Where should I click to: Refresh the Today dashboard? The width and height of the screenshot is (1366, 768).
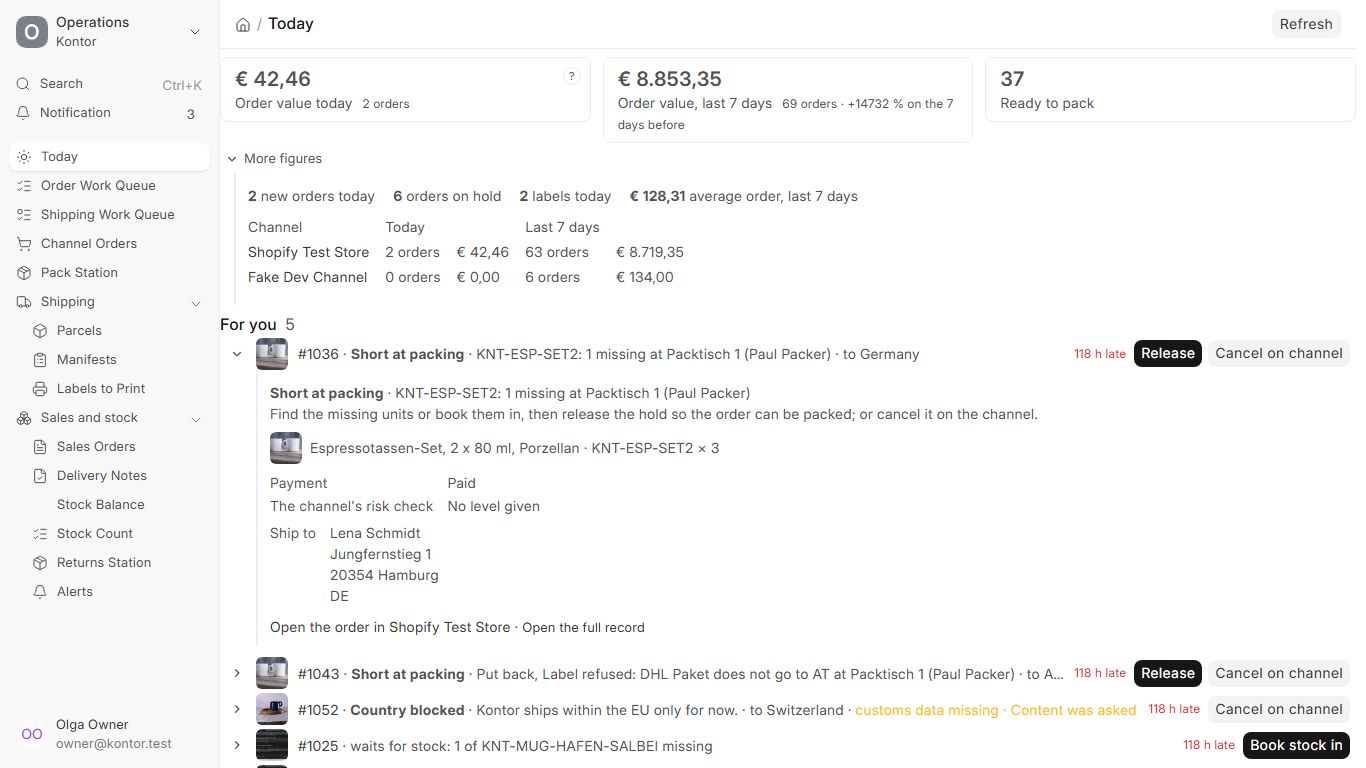click(1306, 24)
